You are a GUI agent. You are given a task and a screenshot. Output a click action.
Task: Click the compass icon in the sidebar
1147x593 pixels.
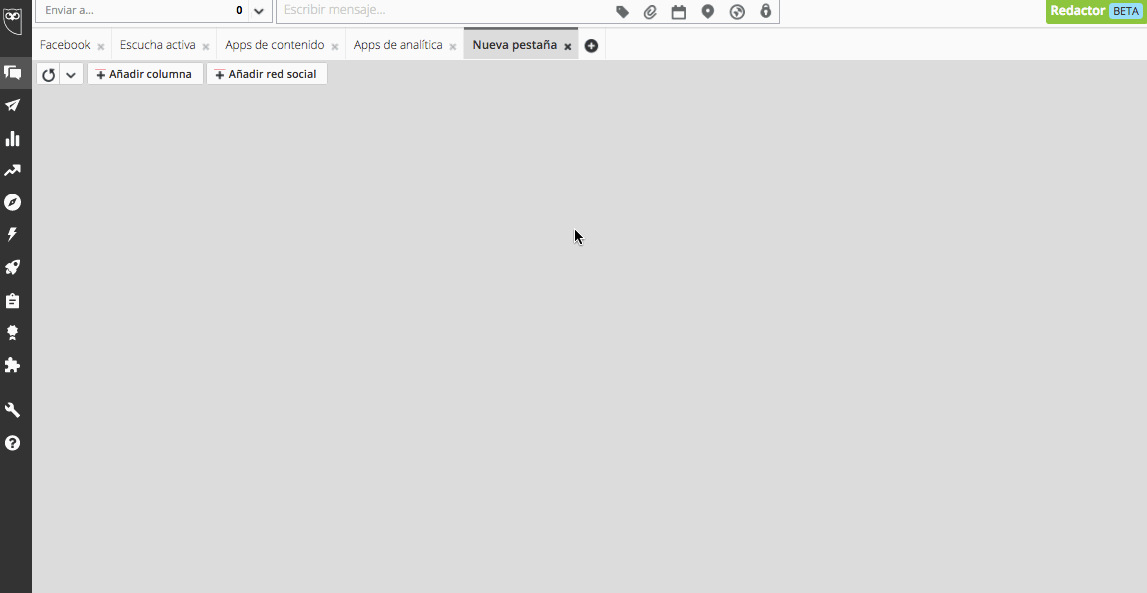pos(13,202)
